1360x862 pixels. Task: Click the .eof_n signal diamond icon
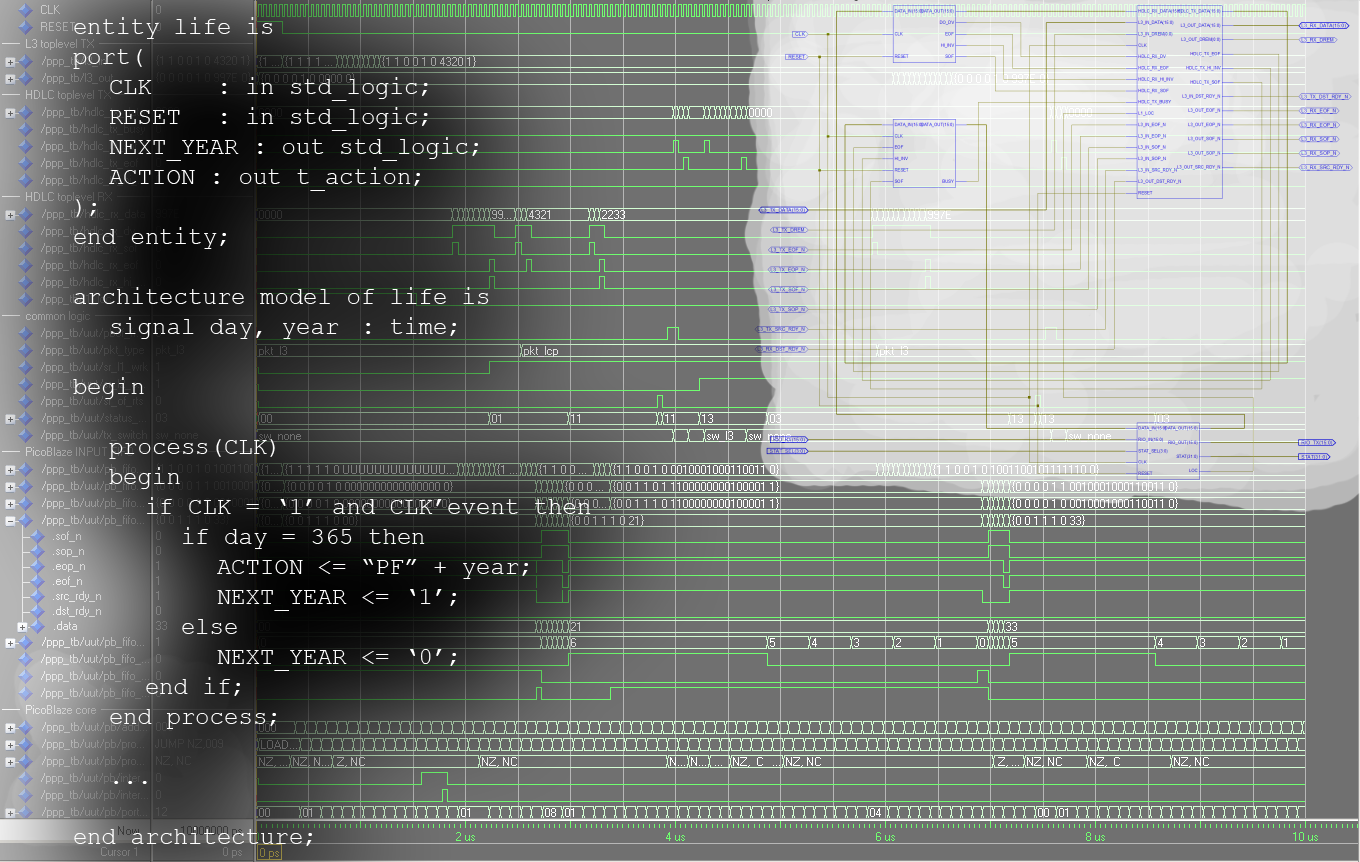tap(38, 581)
